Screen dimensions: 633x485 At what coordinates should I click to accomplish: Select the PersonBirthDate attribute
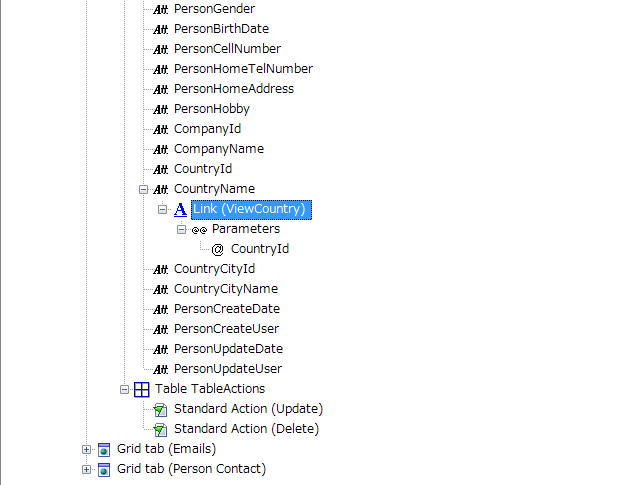point(221,29)
